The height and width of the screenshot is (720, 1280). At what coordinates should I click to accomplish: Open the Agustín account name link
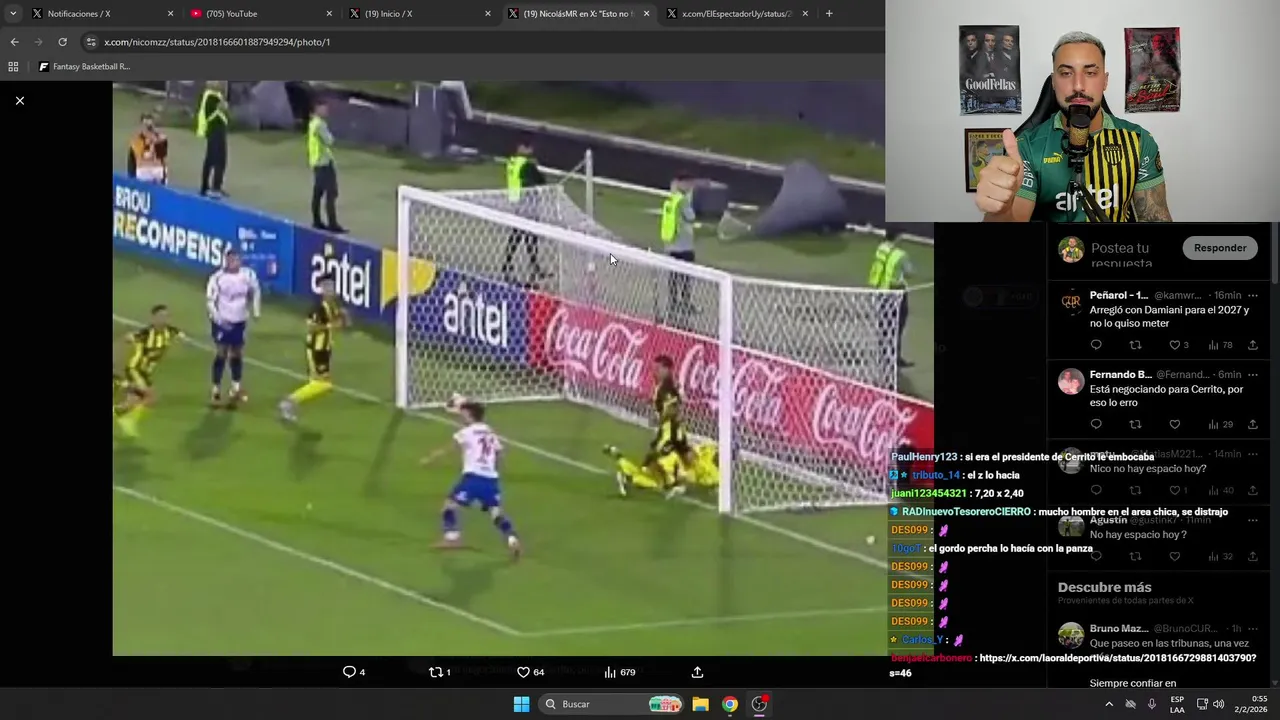(1108, 520)
